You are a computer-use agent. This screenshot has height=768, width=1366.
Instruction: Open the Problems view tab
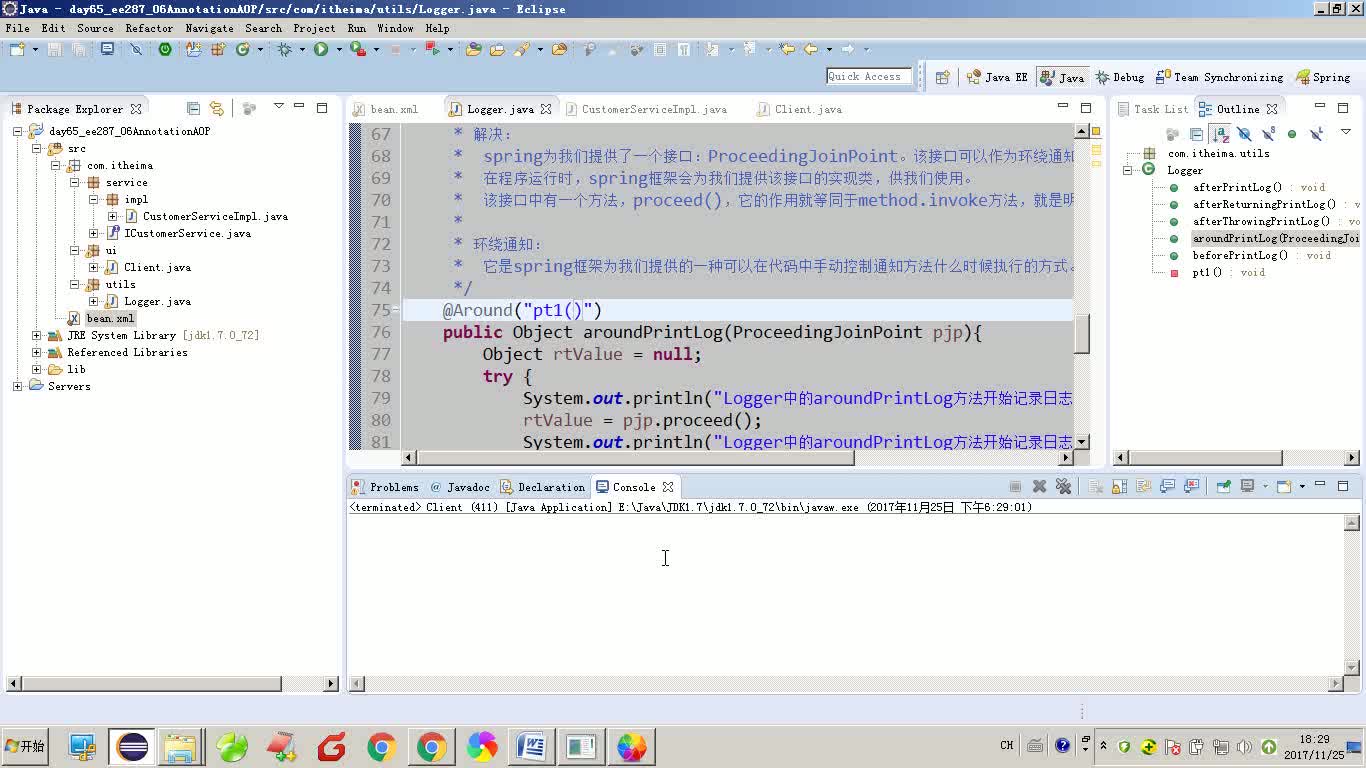point(385,487)
